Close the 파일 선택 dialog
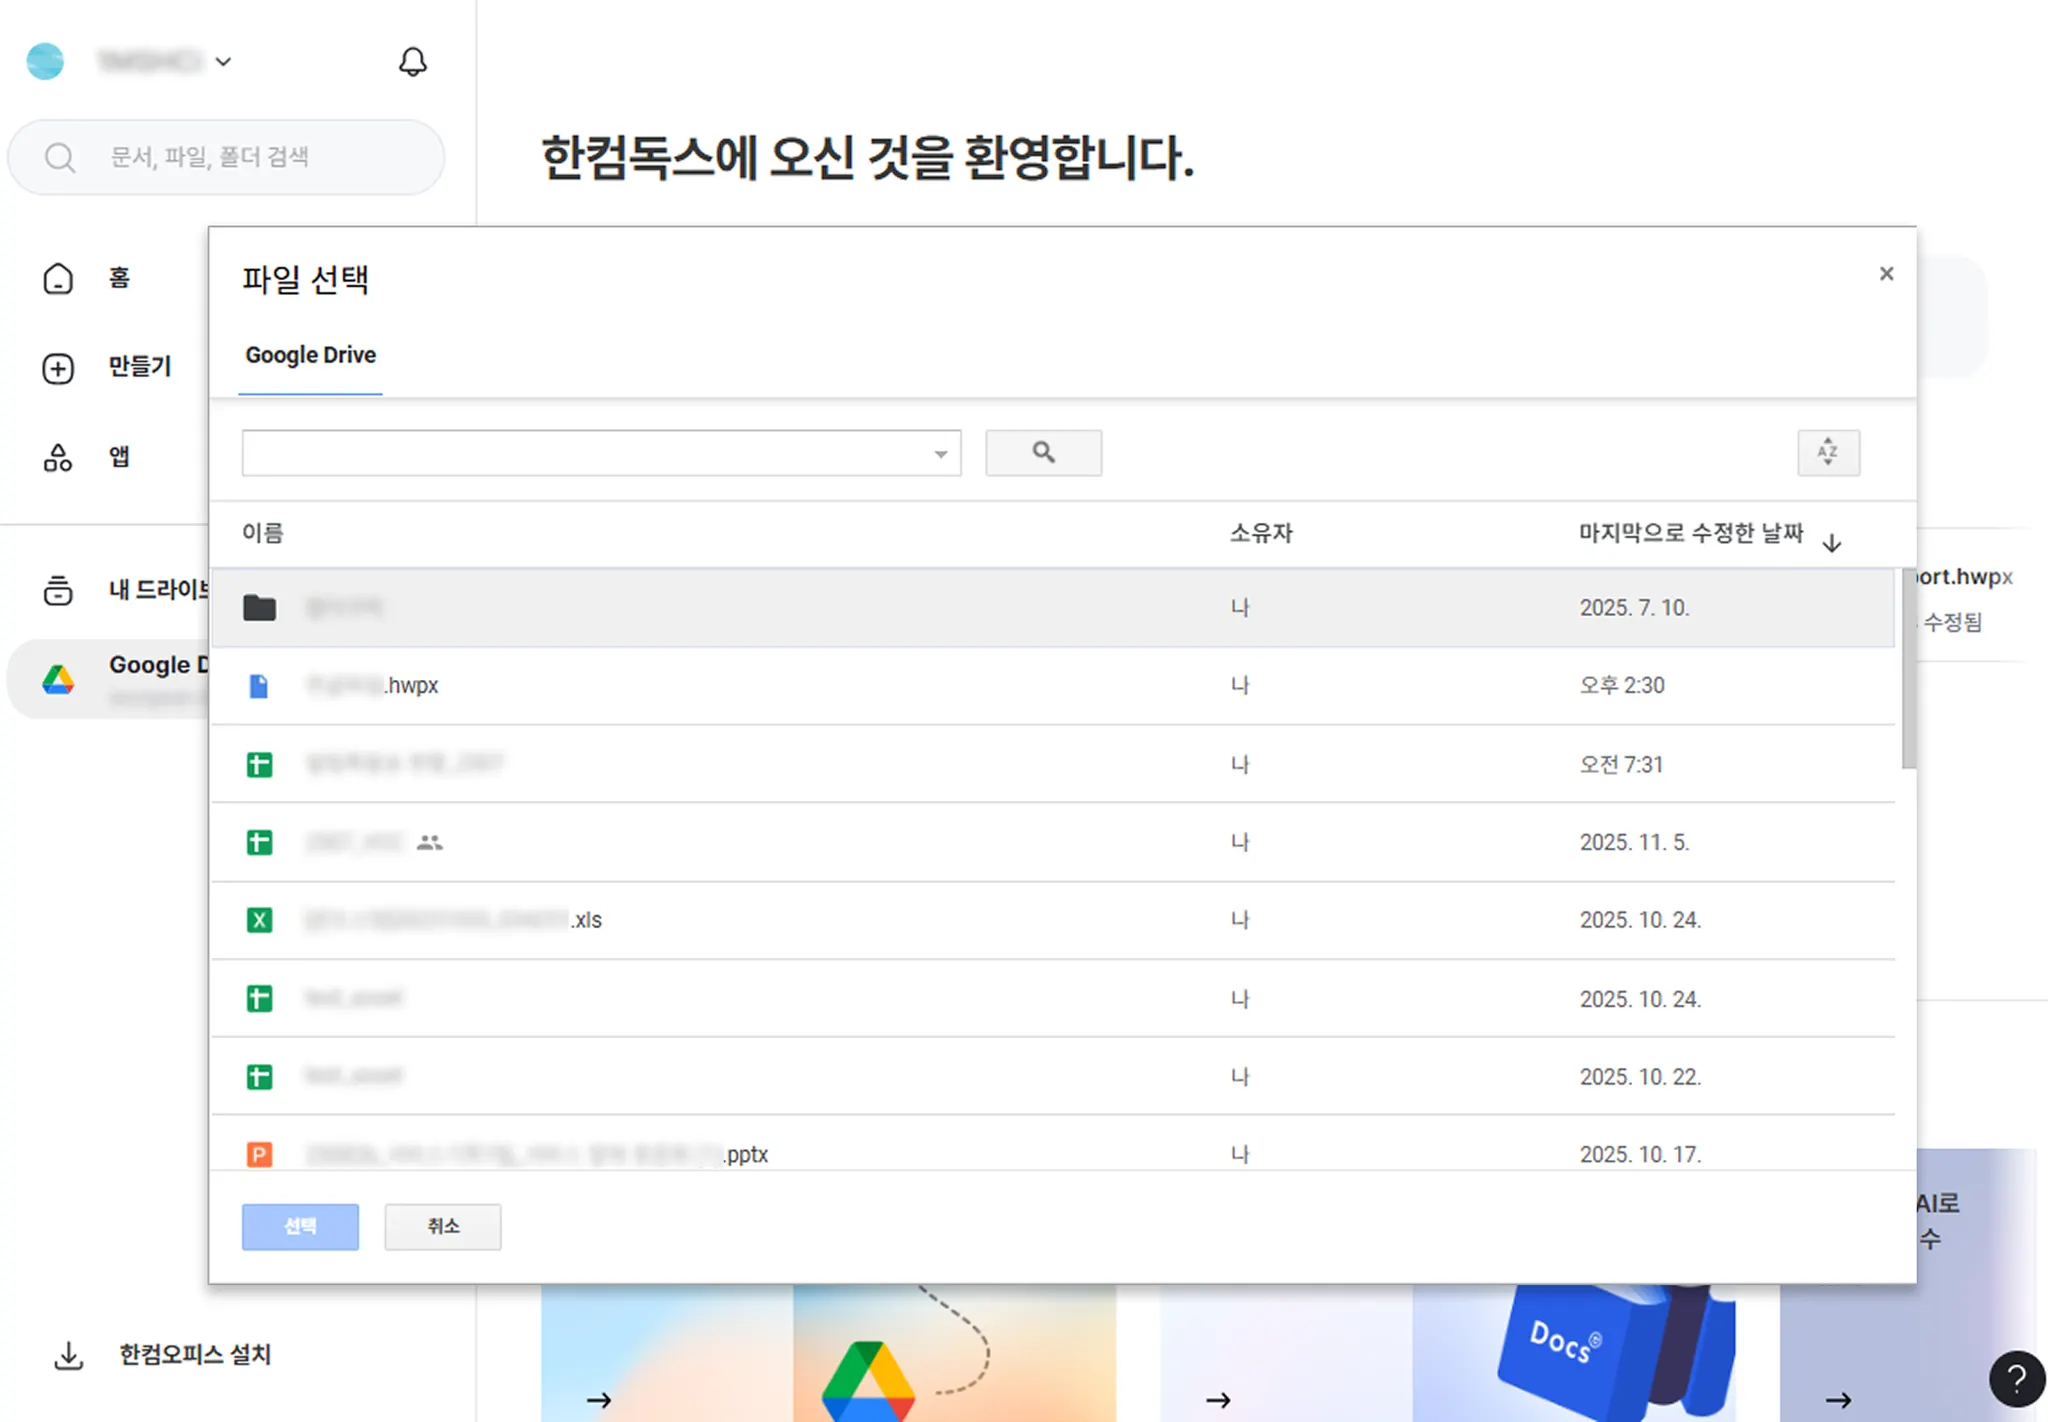Image resolution: width=2048 pixels, height=1422 pixels. pyautogui.click(x=1886, y=274)
